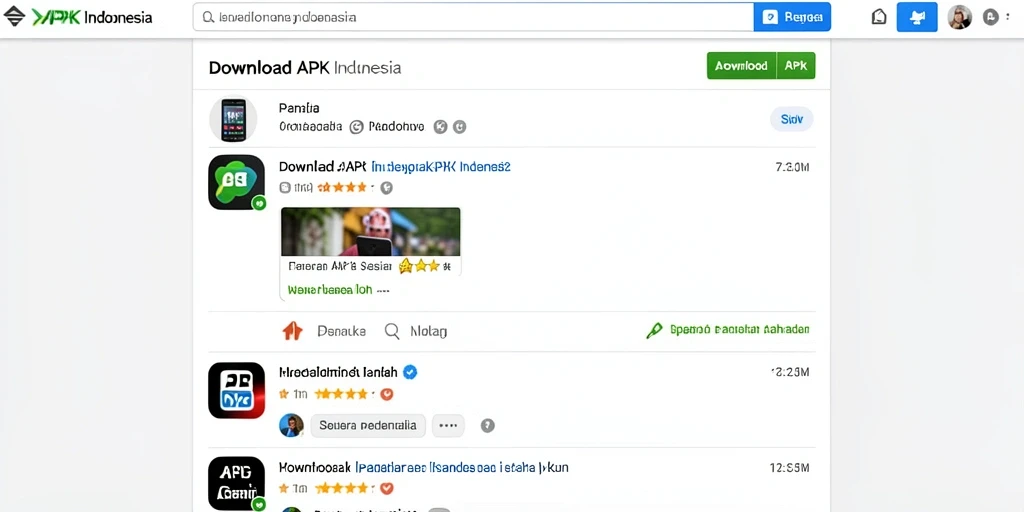Screen dimensions: 1024x512
Task: Open the red and black PB app icon
Action: tap(236, 390)
